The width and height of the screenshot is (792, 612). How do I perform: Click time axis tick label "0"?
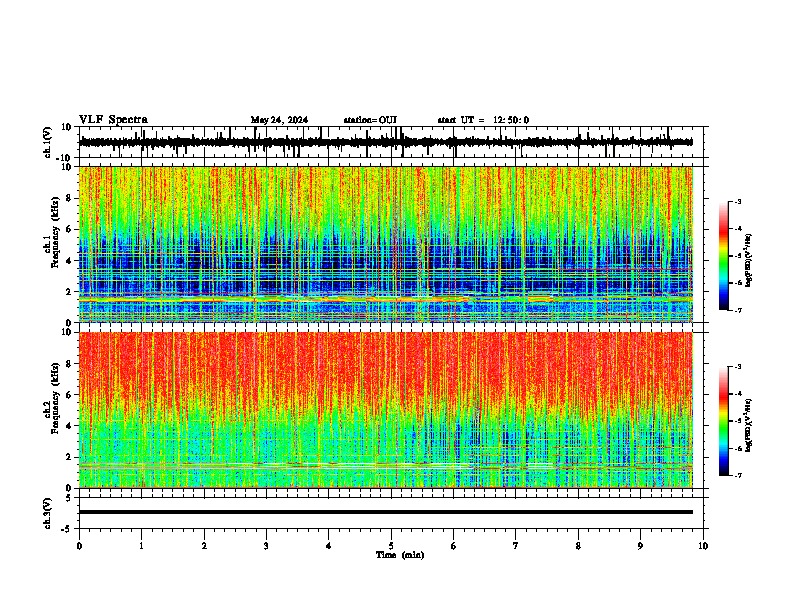pyautogui.click(x=79, y=546)
